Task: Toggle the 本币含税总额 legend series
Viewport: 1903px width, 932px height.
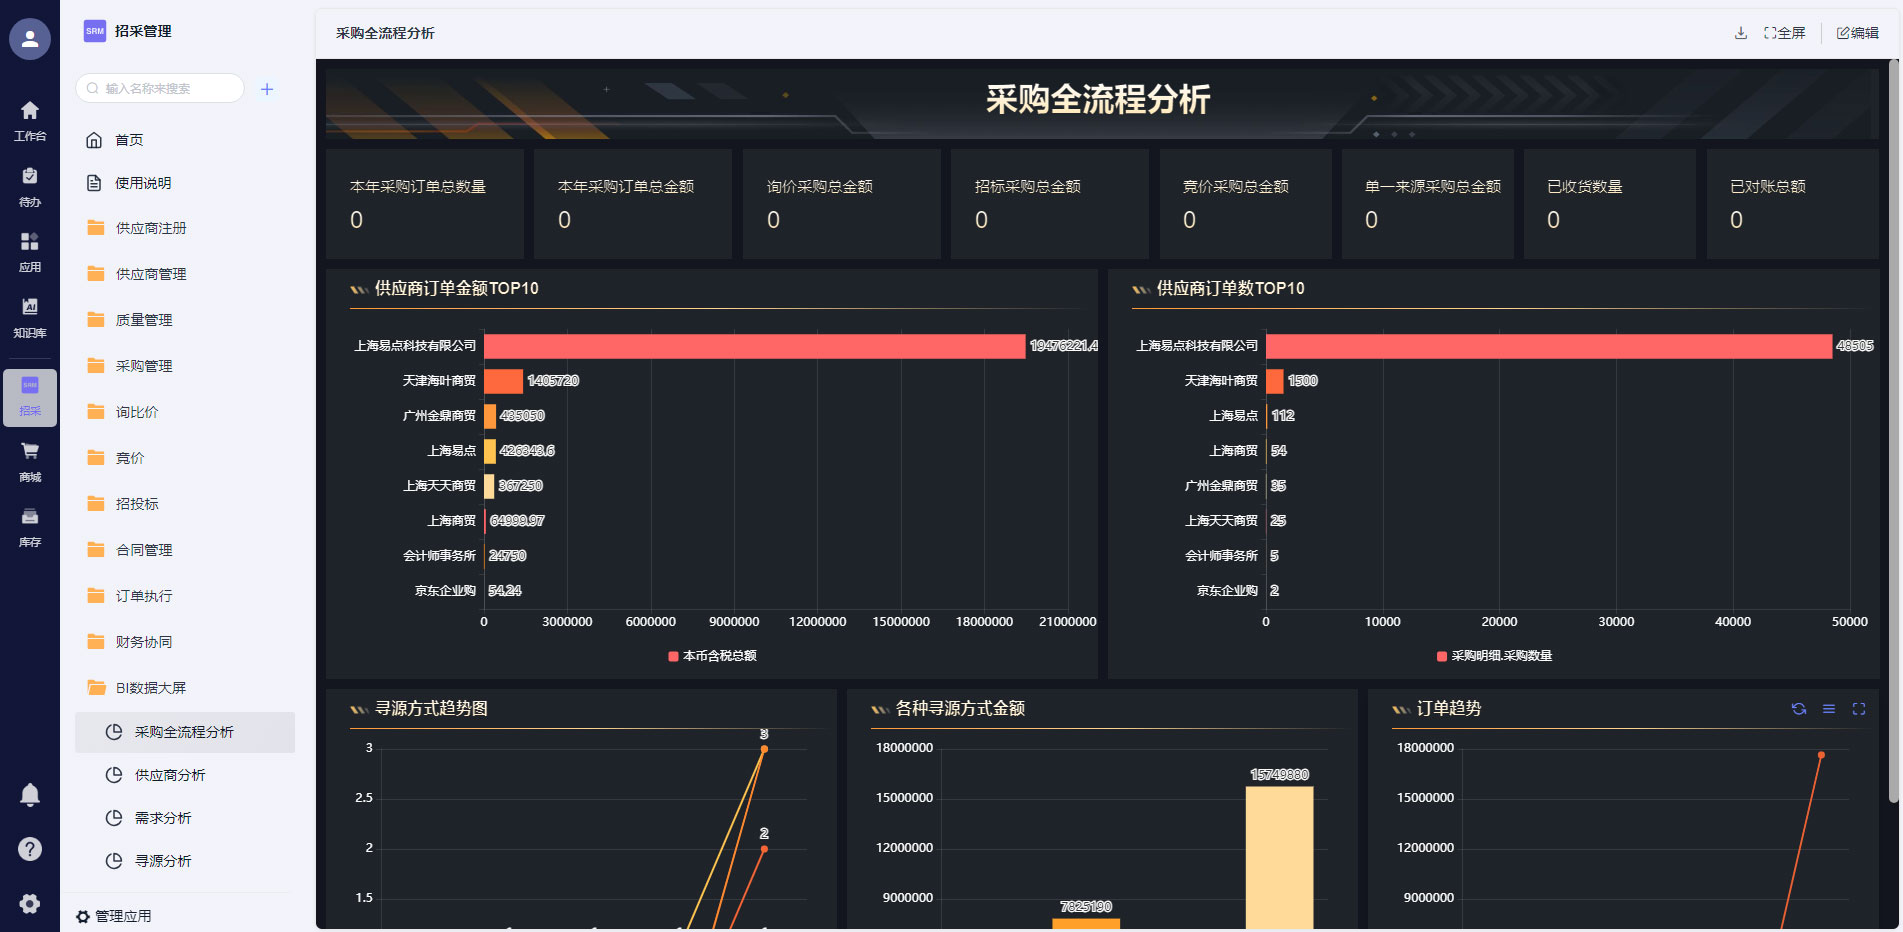Action: [712, 656]
